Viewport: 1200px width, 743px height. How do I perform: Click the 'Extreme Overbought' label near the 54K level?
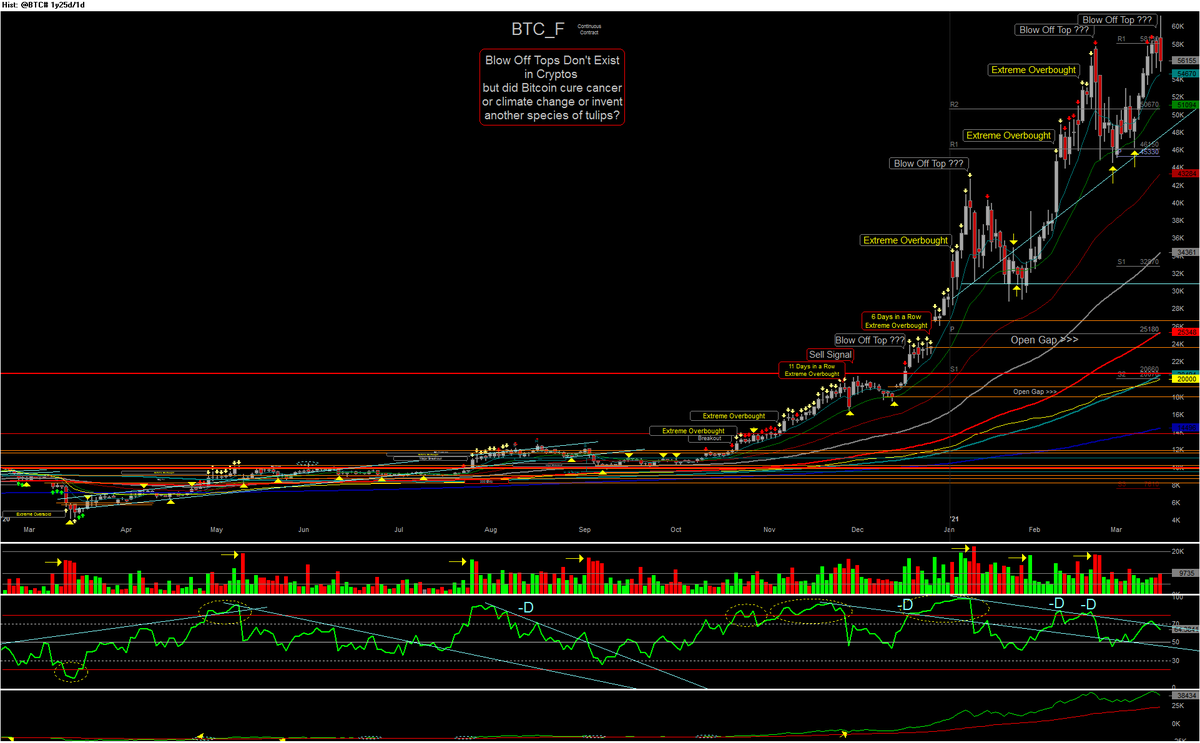point(1033,70)
